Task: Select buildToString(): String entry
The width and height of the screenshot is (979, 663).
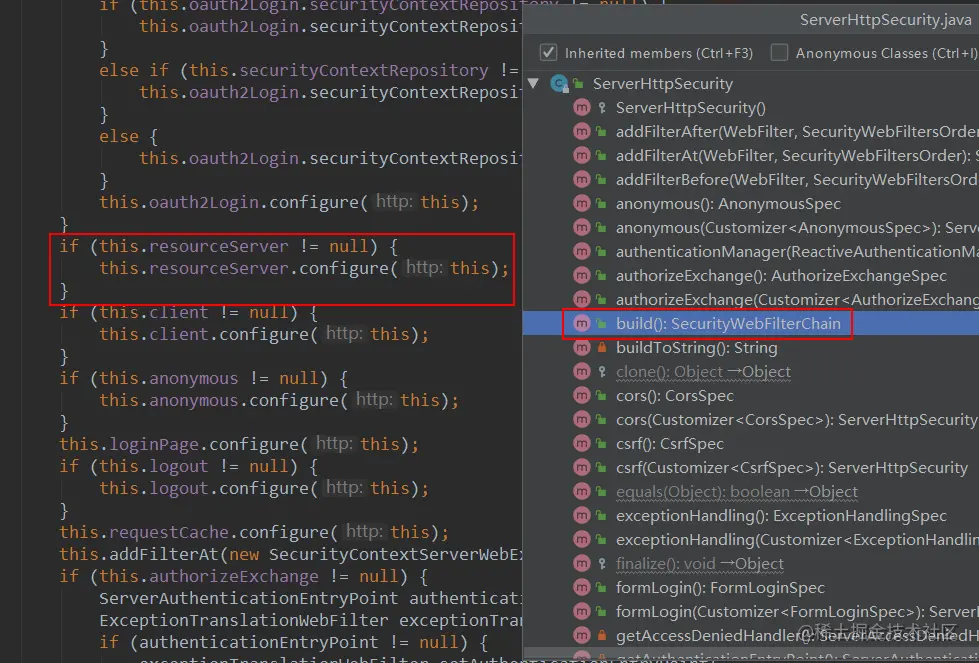Action: pyautogui.click(x=697, y=348)
